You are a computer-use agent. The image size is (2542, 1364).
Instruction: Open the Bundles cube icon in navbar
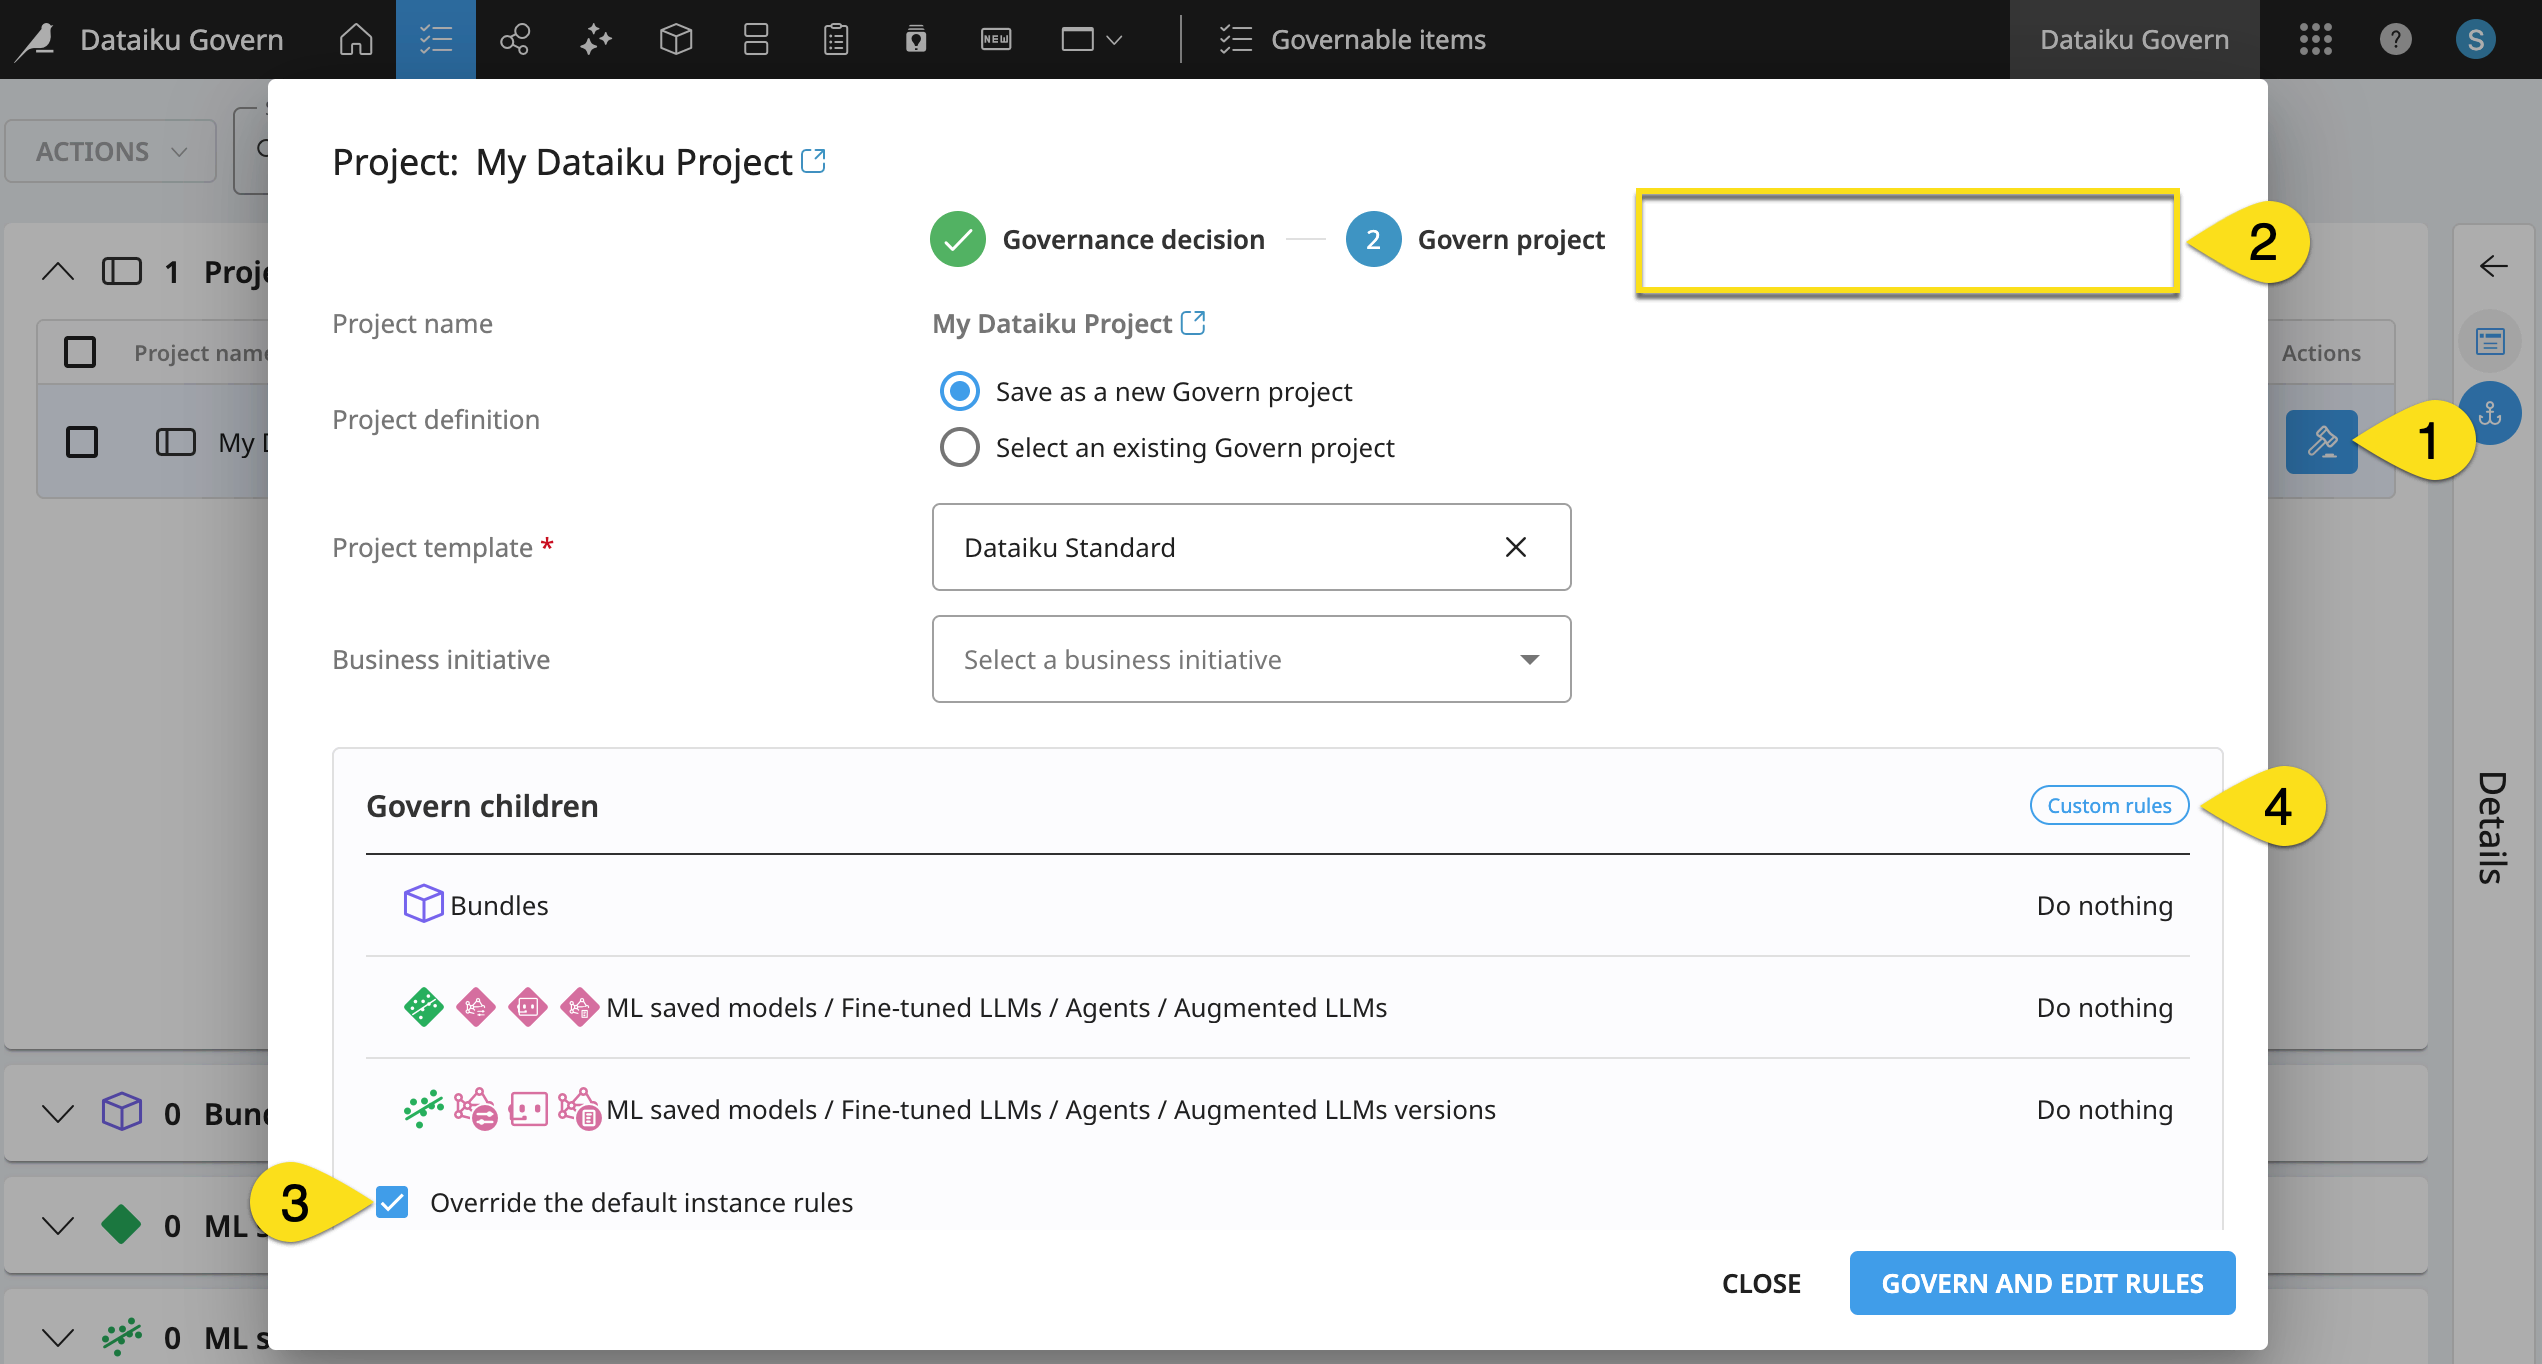point(676,40)
